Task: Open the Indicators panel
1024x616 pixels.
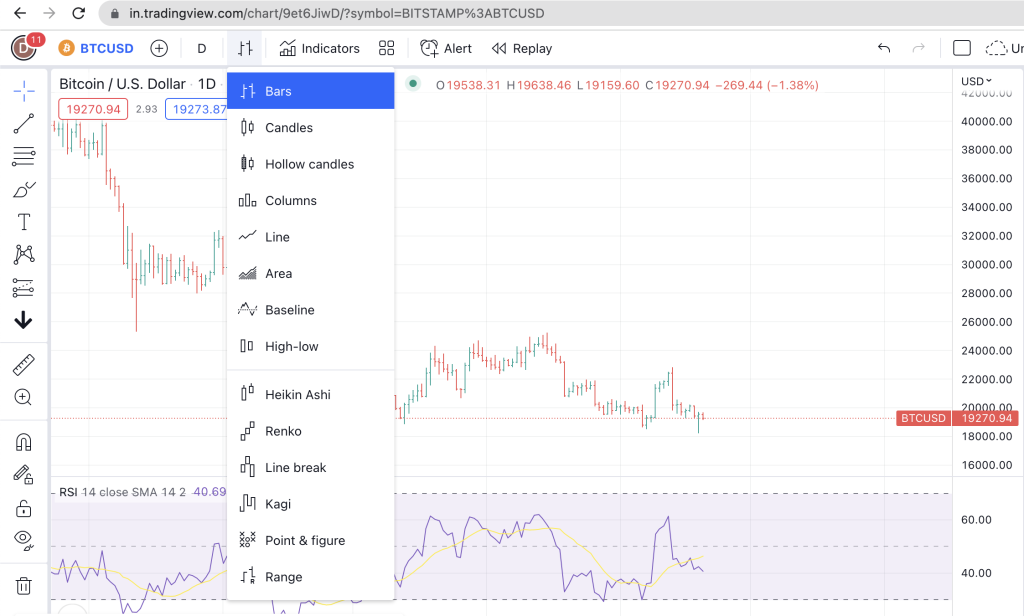Action: 319,48
